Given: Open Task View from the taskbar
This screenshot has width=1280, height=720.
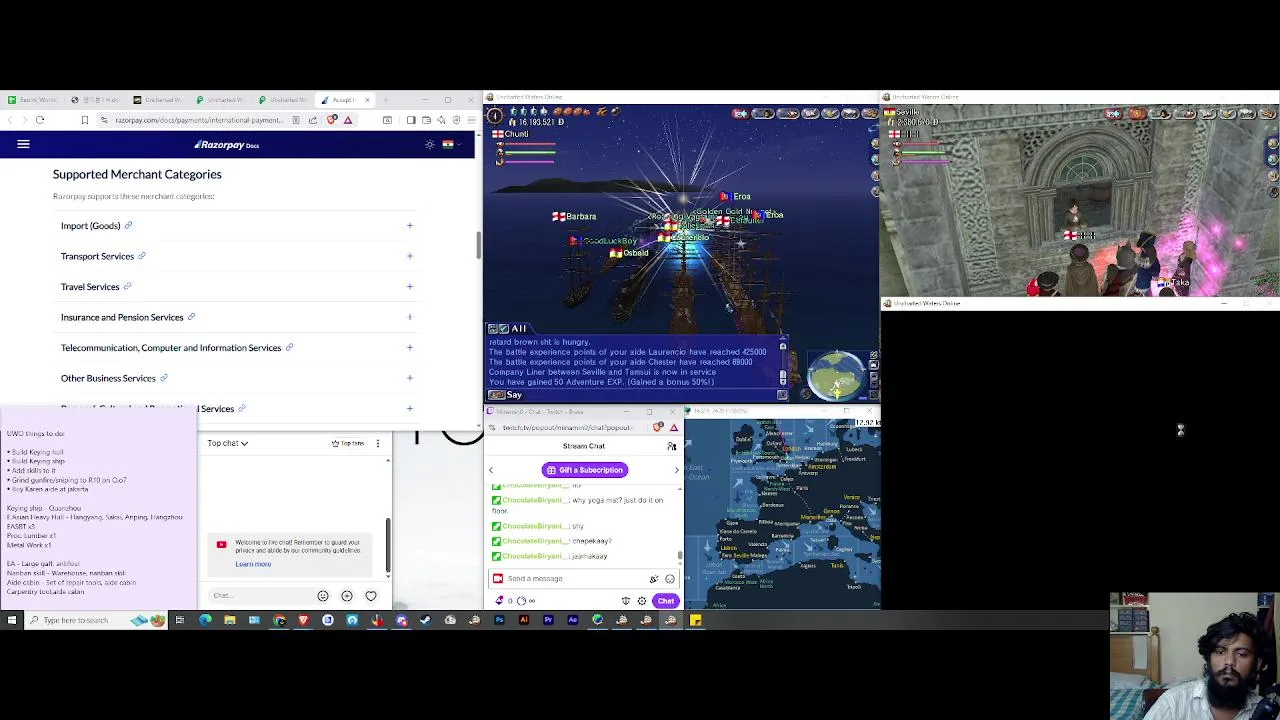Looking at the screenshot, I should (180, 620).
